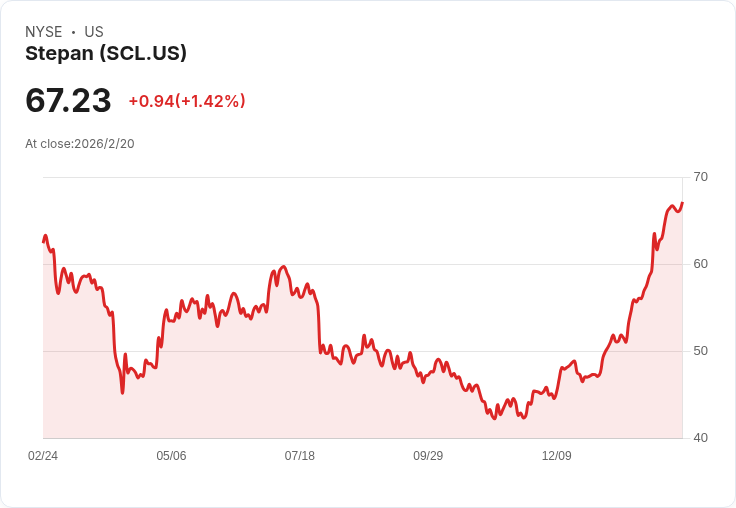Select the 12/09 date on x-axis
This screenshot has width=736, height=508.
point(556,456)
